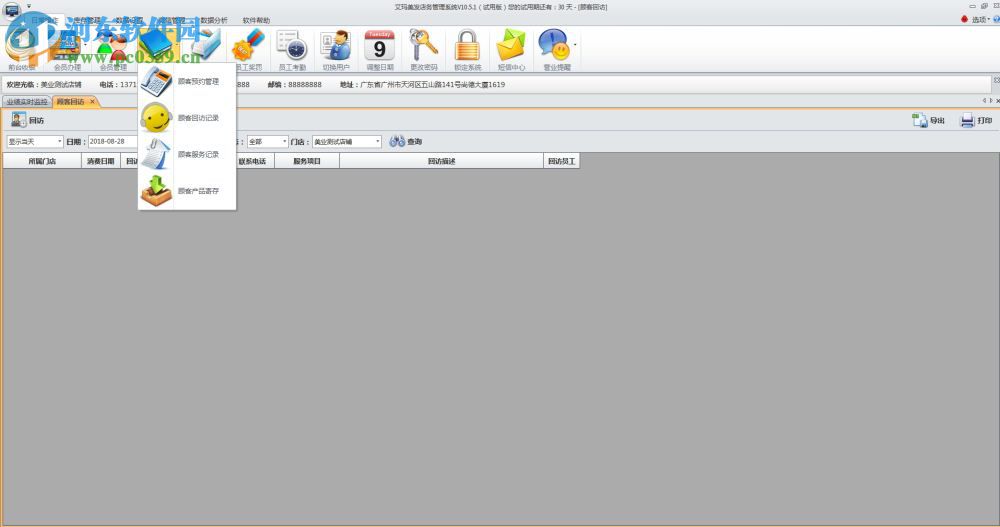1000x527 pixels.
Task: Close the welcome info bar
Action: [996, 80]
